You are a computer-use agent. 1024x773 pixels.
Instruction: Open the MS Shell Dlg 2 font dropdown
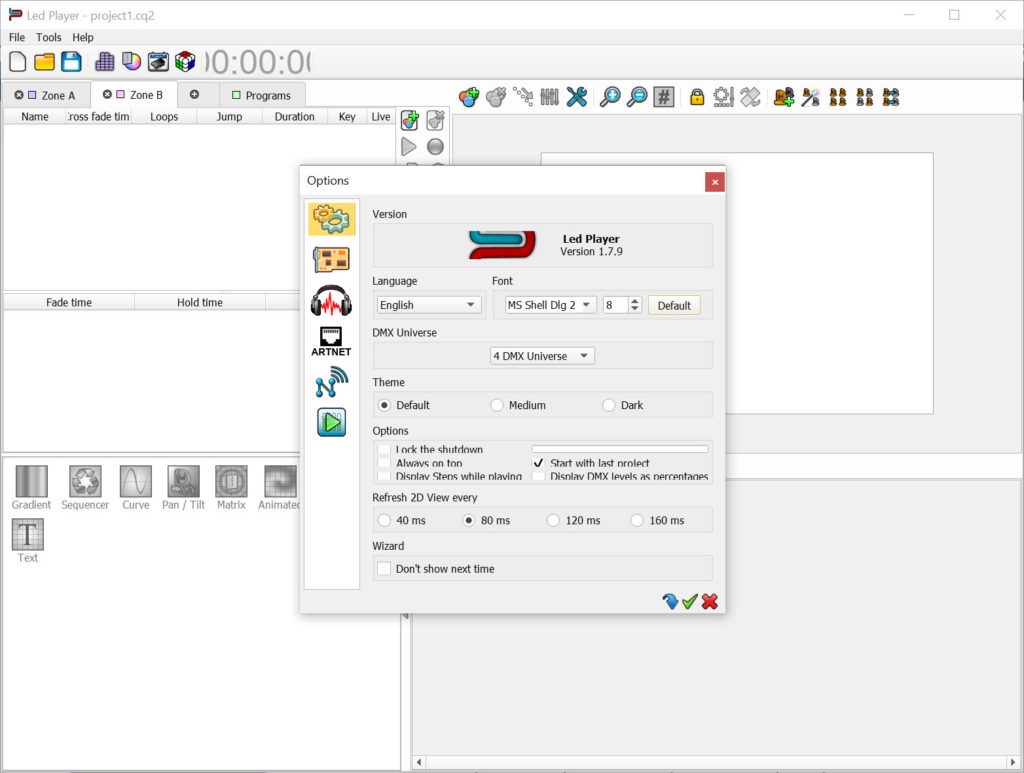coord(551,305)
